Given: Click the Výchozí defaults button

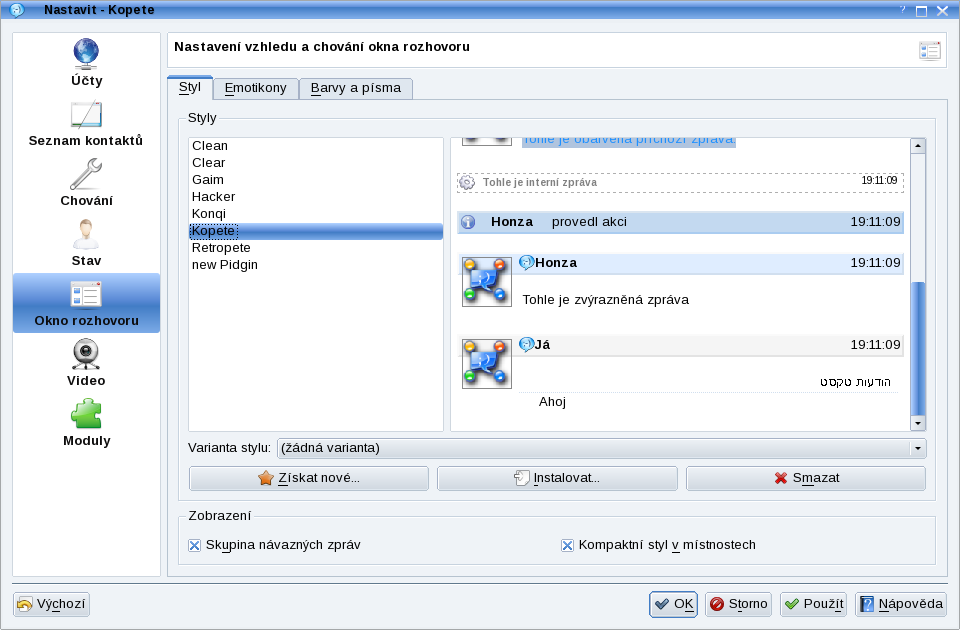Looking at the screenshot, I should pos(51,604).
